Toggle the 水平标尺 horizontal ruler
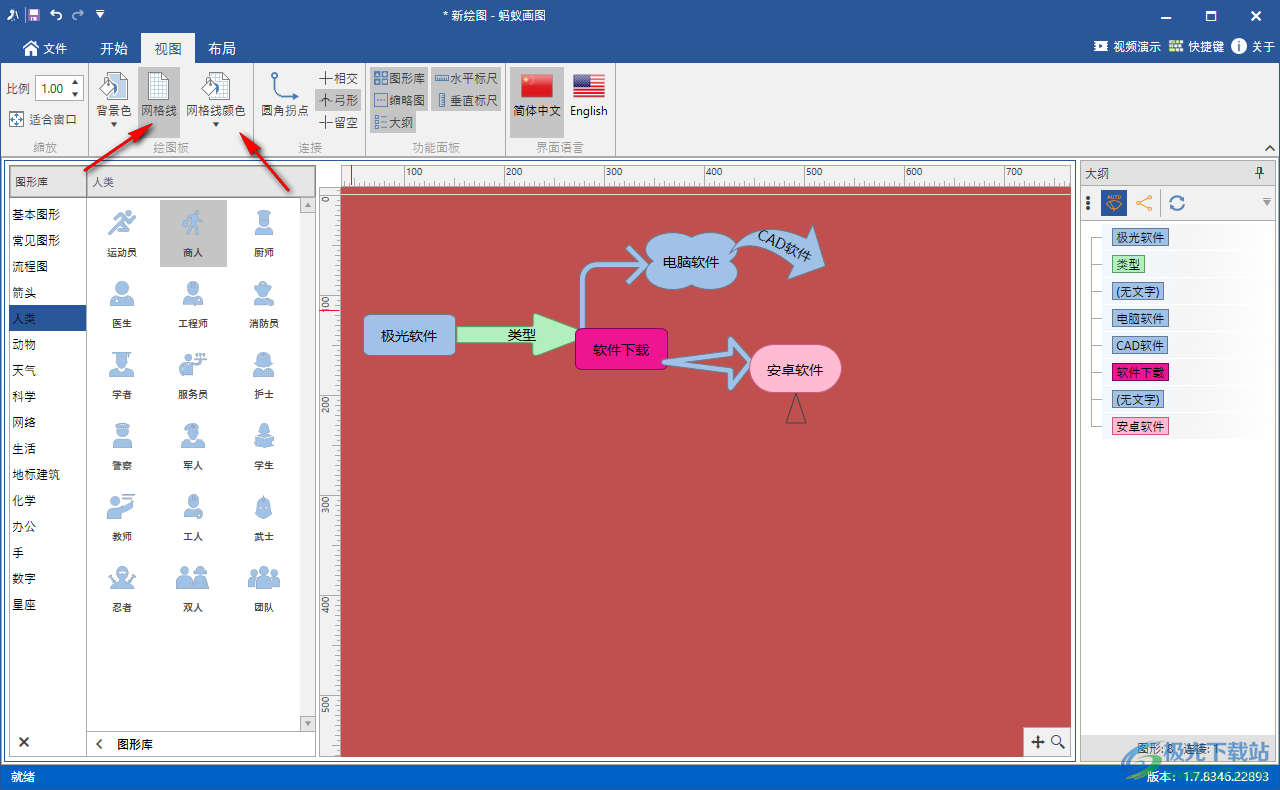Image resolution: width=1280 pixels, height=790 pixels. pos(466,78)
